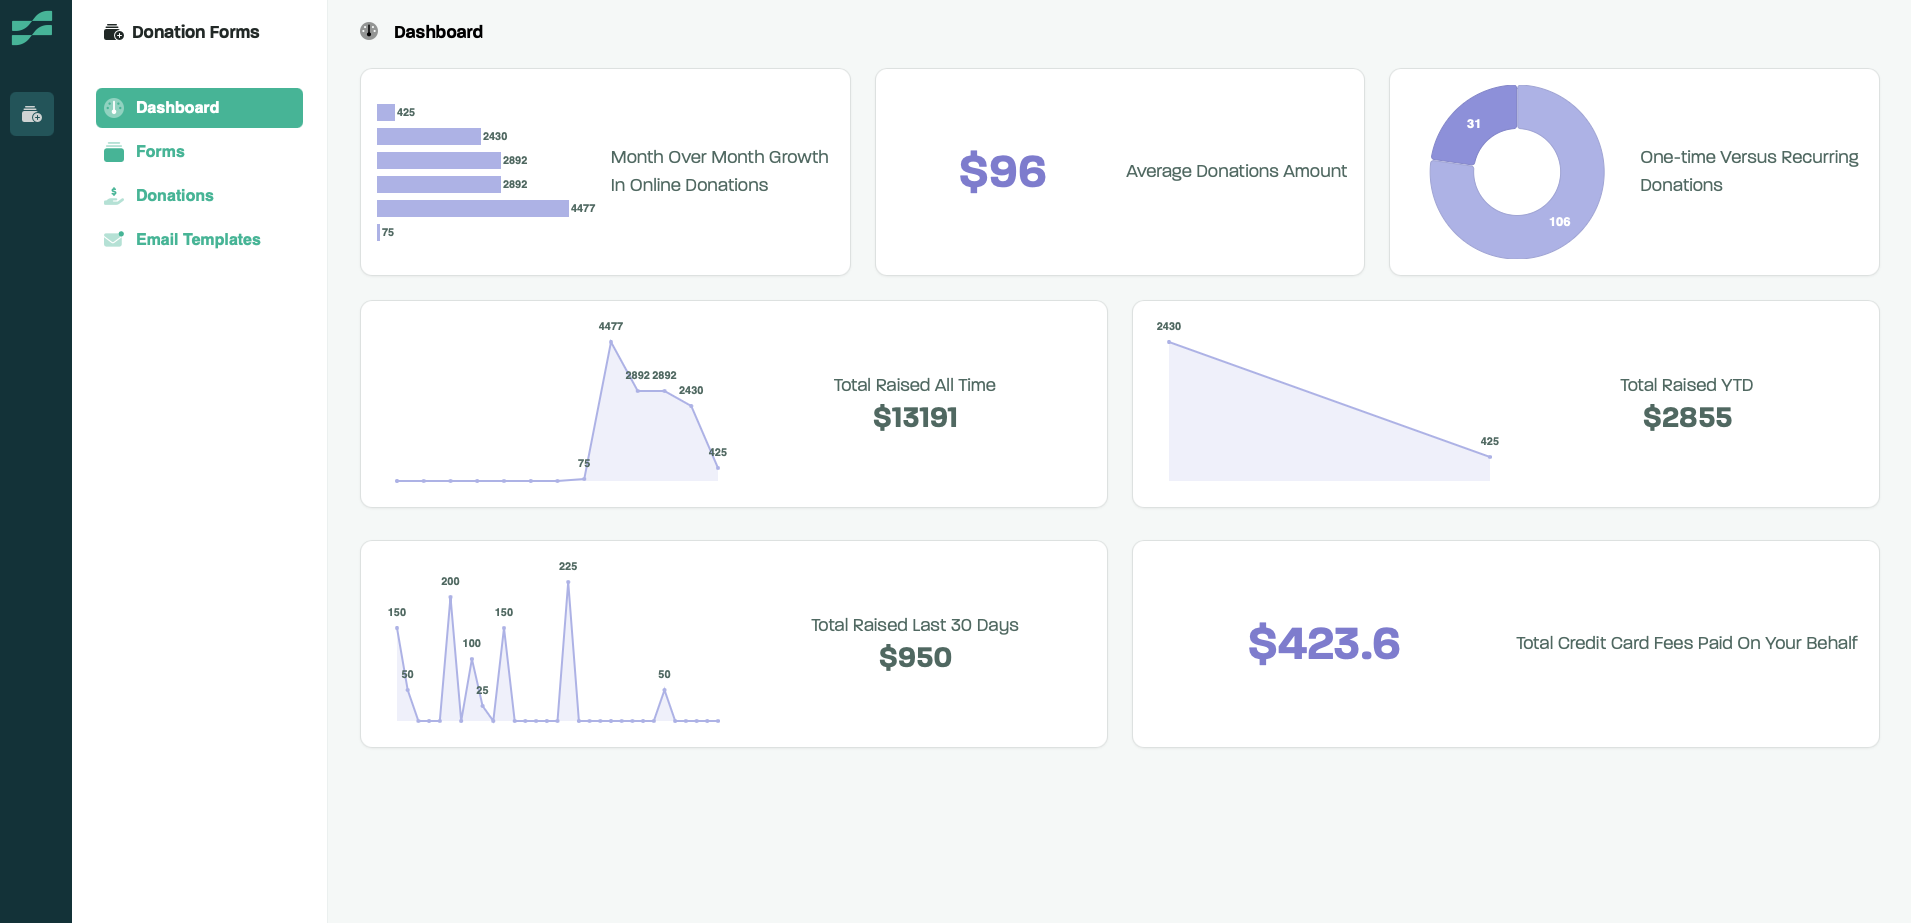Click the Donation Forms icon in the header
Image resolution: width=1911 pixels, height=923 pixels.
(x=112, y=31)
